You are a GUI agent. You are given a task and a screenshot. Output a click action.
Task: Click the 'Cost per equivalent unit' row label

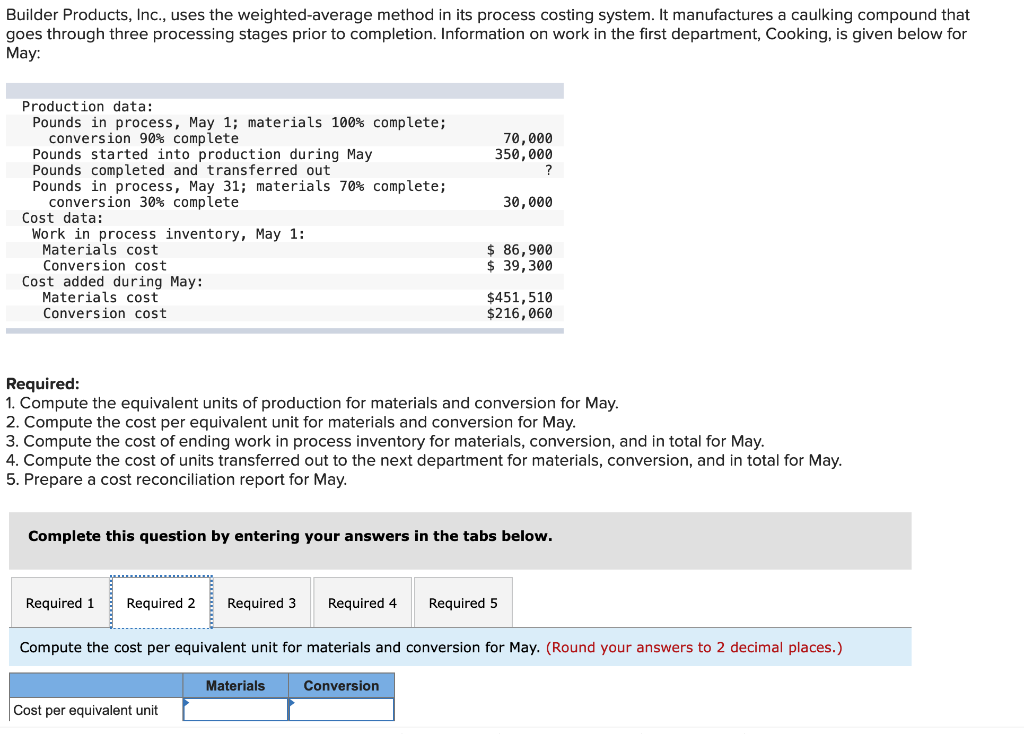(86, 710)
